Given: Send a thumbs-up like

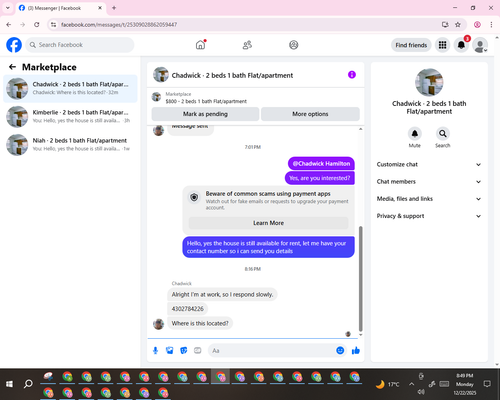Looking at the screenshot, I should (x=356, y=350).
